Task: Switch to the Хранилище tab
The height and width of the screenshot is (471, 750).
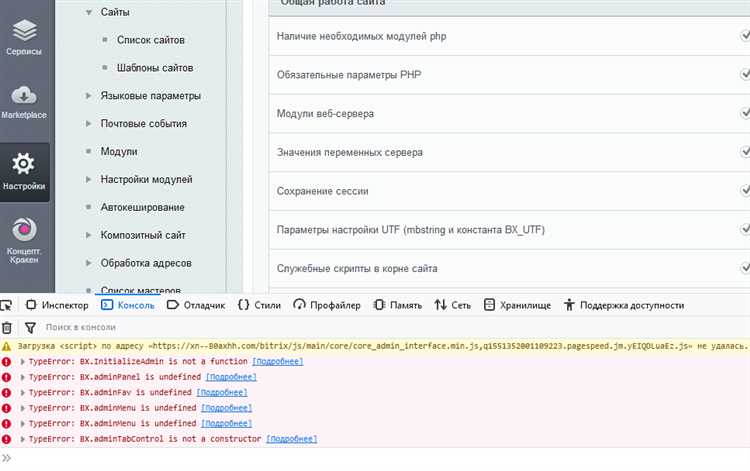Action: pyautogui.click(x=517, y=305)
